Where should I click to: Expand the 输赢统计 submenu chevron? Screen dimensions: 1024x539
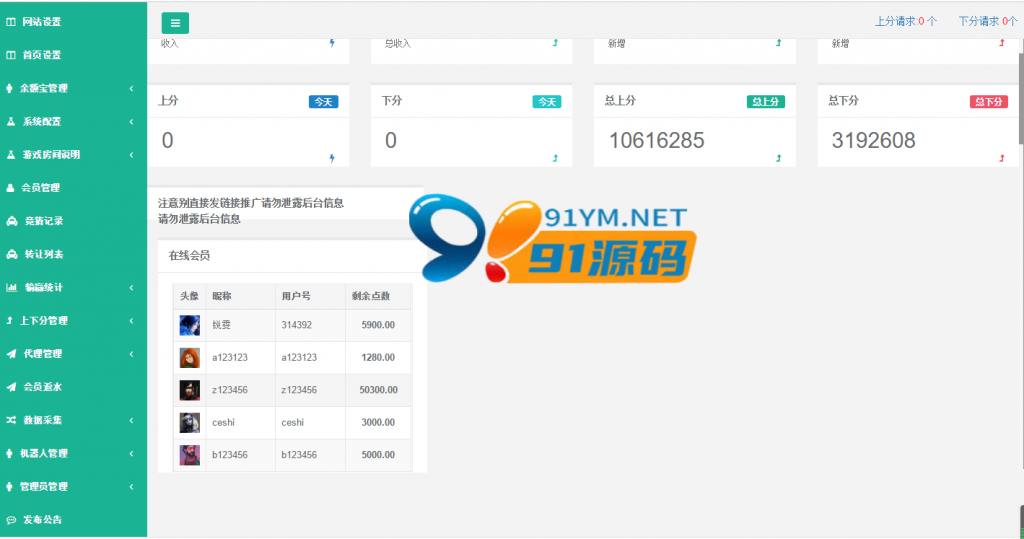pyautogui.click(x=131, y=287)
